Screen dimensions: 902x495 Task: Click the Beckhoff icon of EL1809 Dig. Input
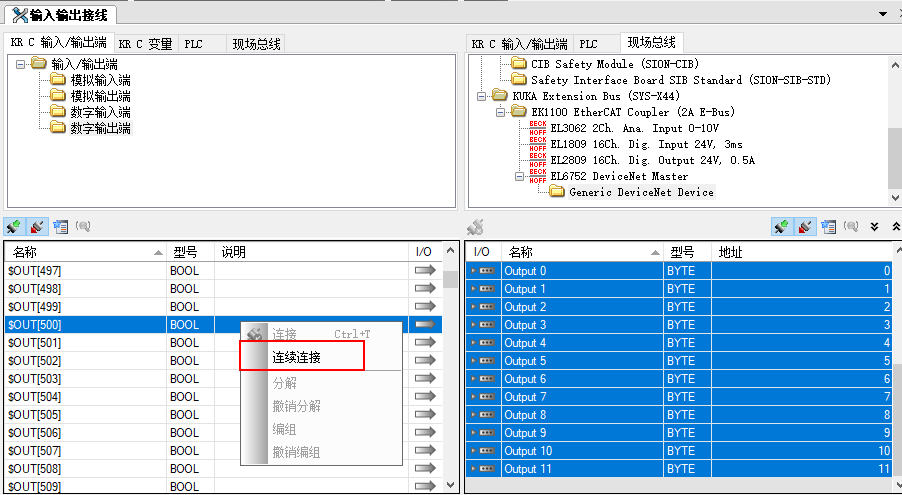point(538,144)
